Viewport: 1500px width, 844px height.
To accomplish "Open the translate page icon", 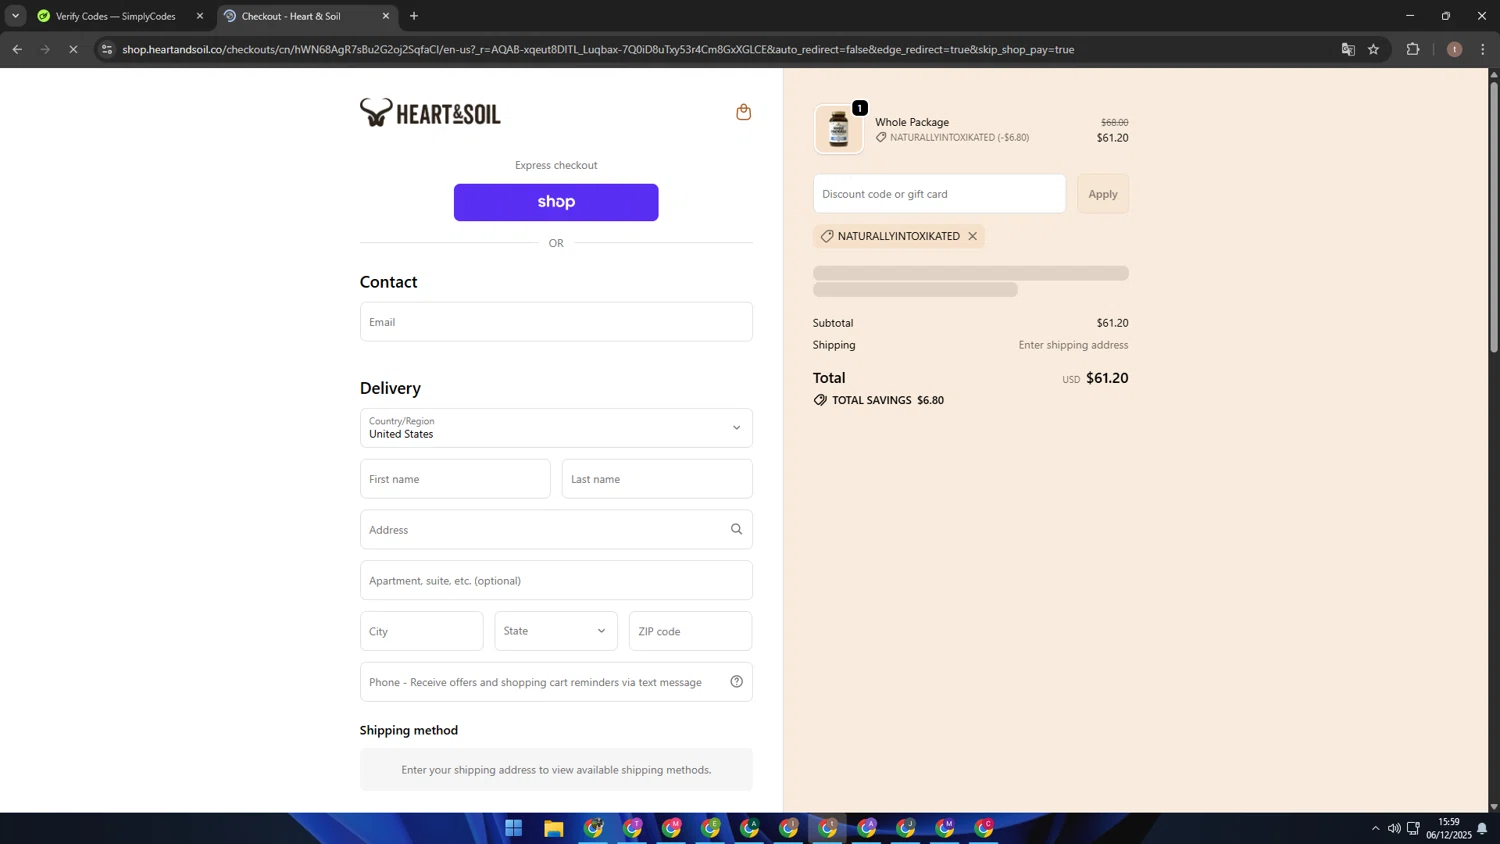I will point(1348,49).
